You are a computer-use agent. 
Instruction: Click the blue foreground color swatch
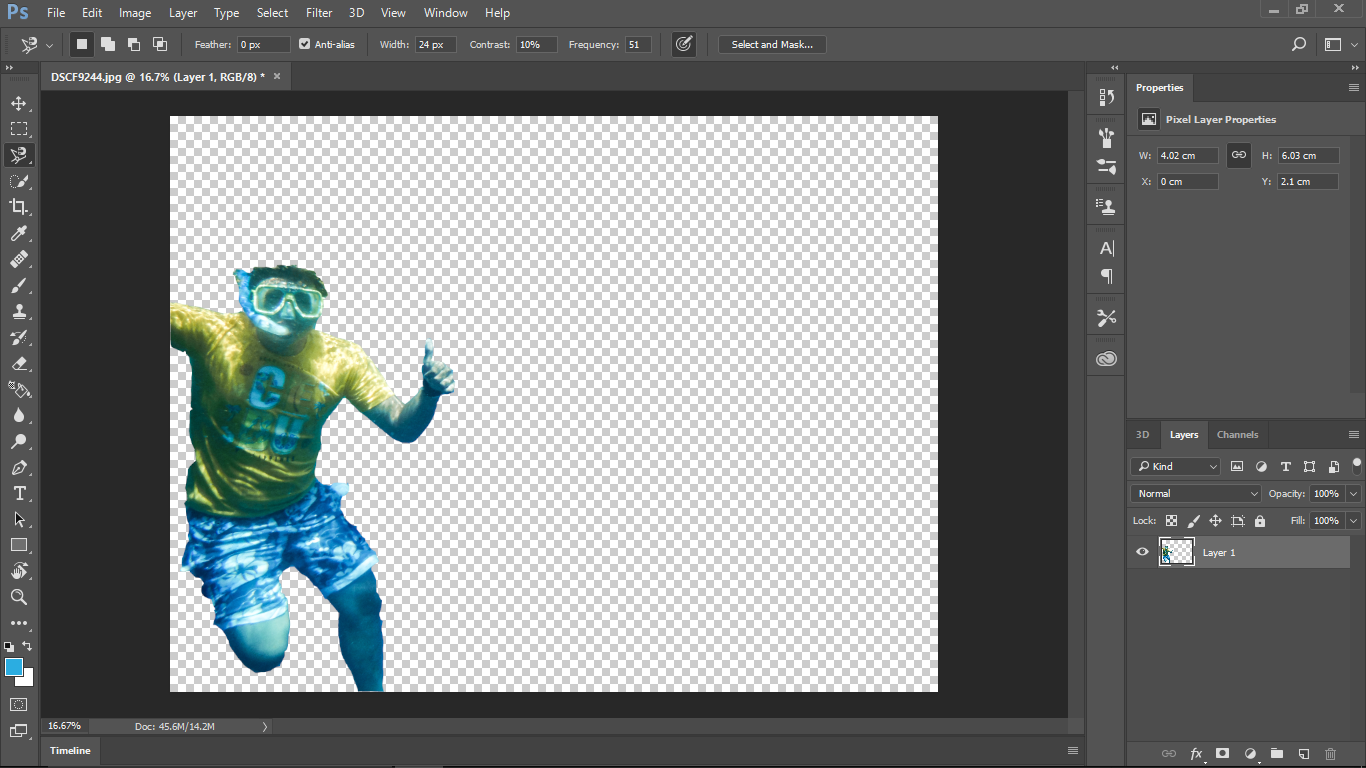[x=13, y=667]
